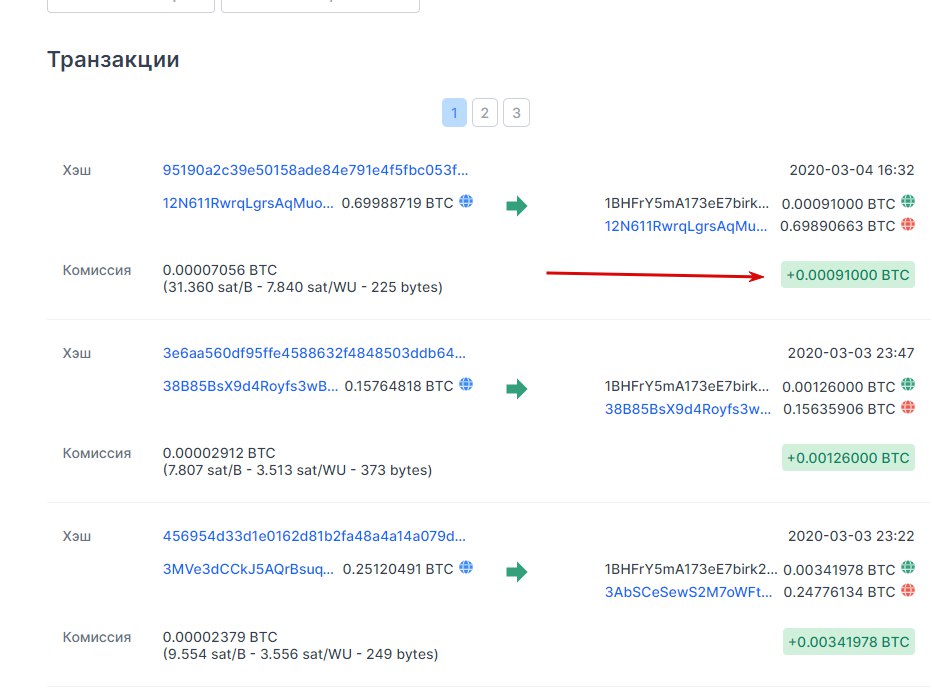Click the +0.00091000 BTC green badge

[848, 275]
